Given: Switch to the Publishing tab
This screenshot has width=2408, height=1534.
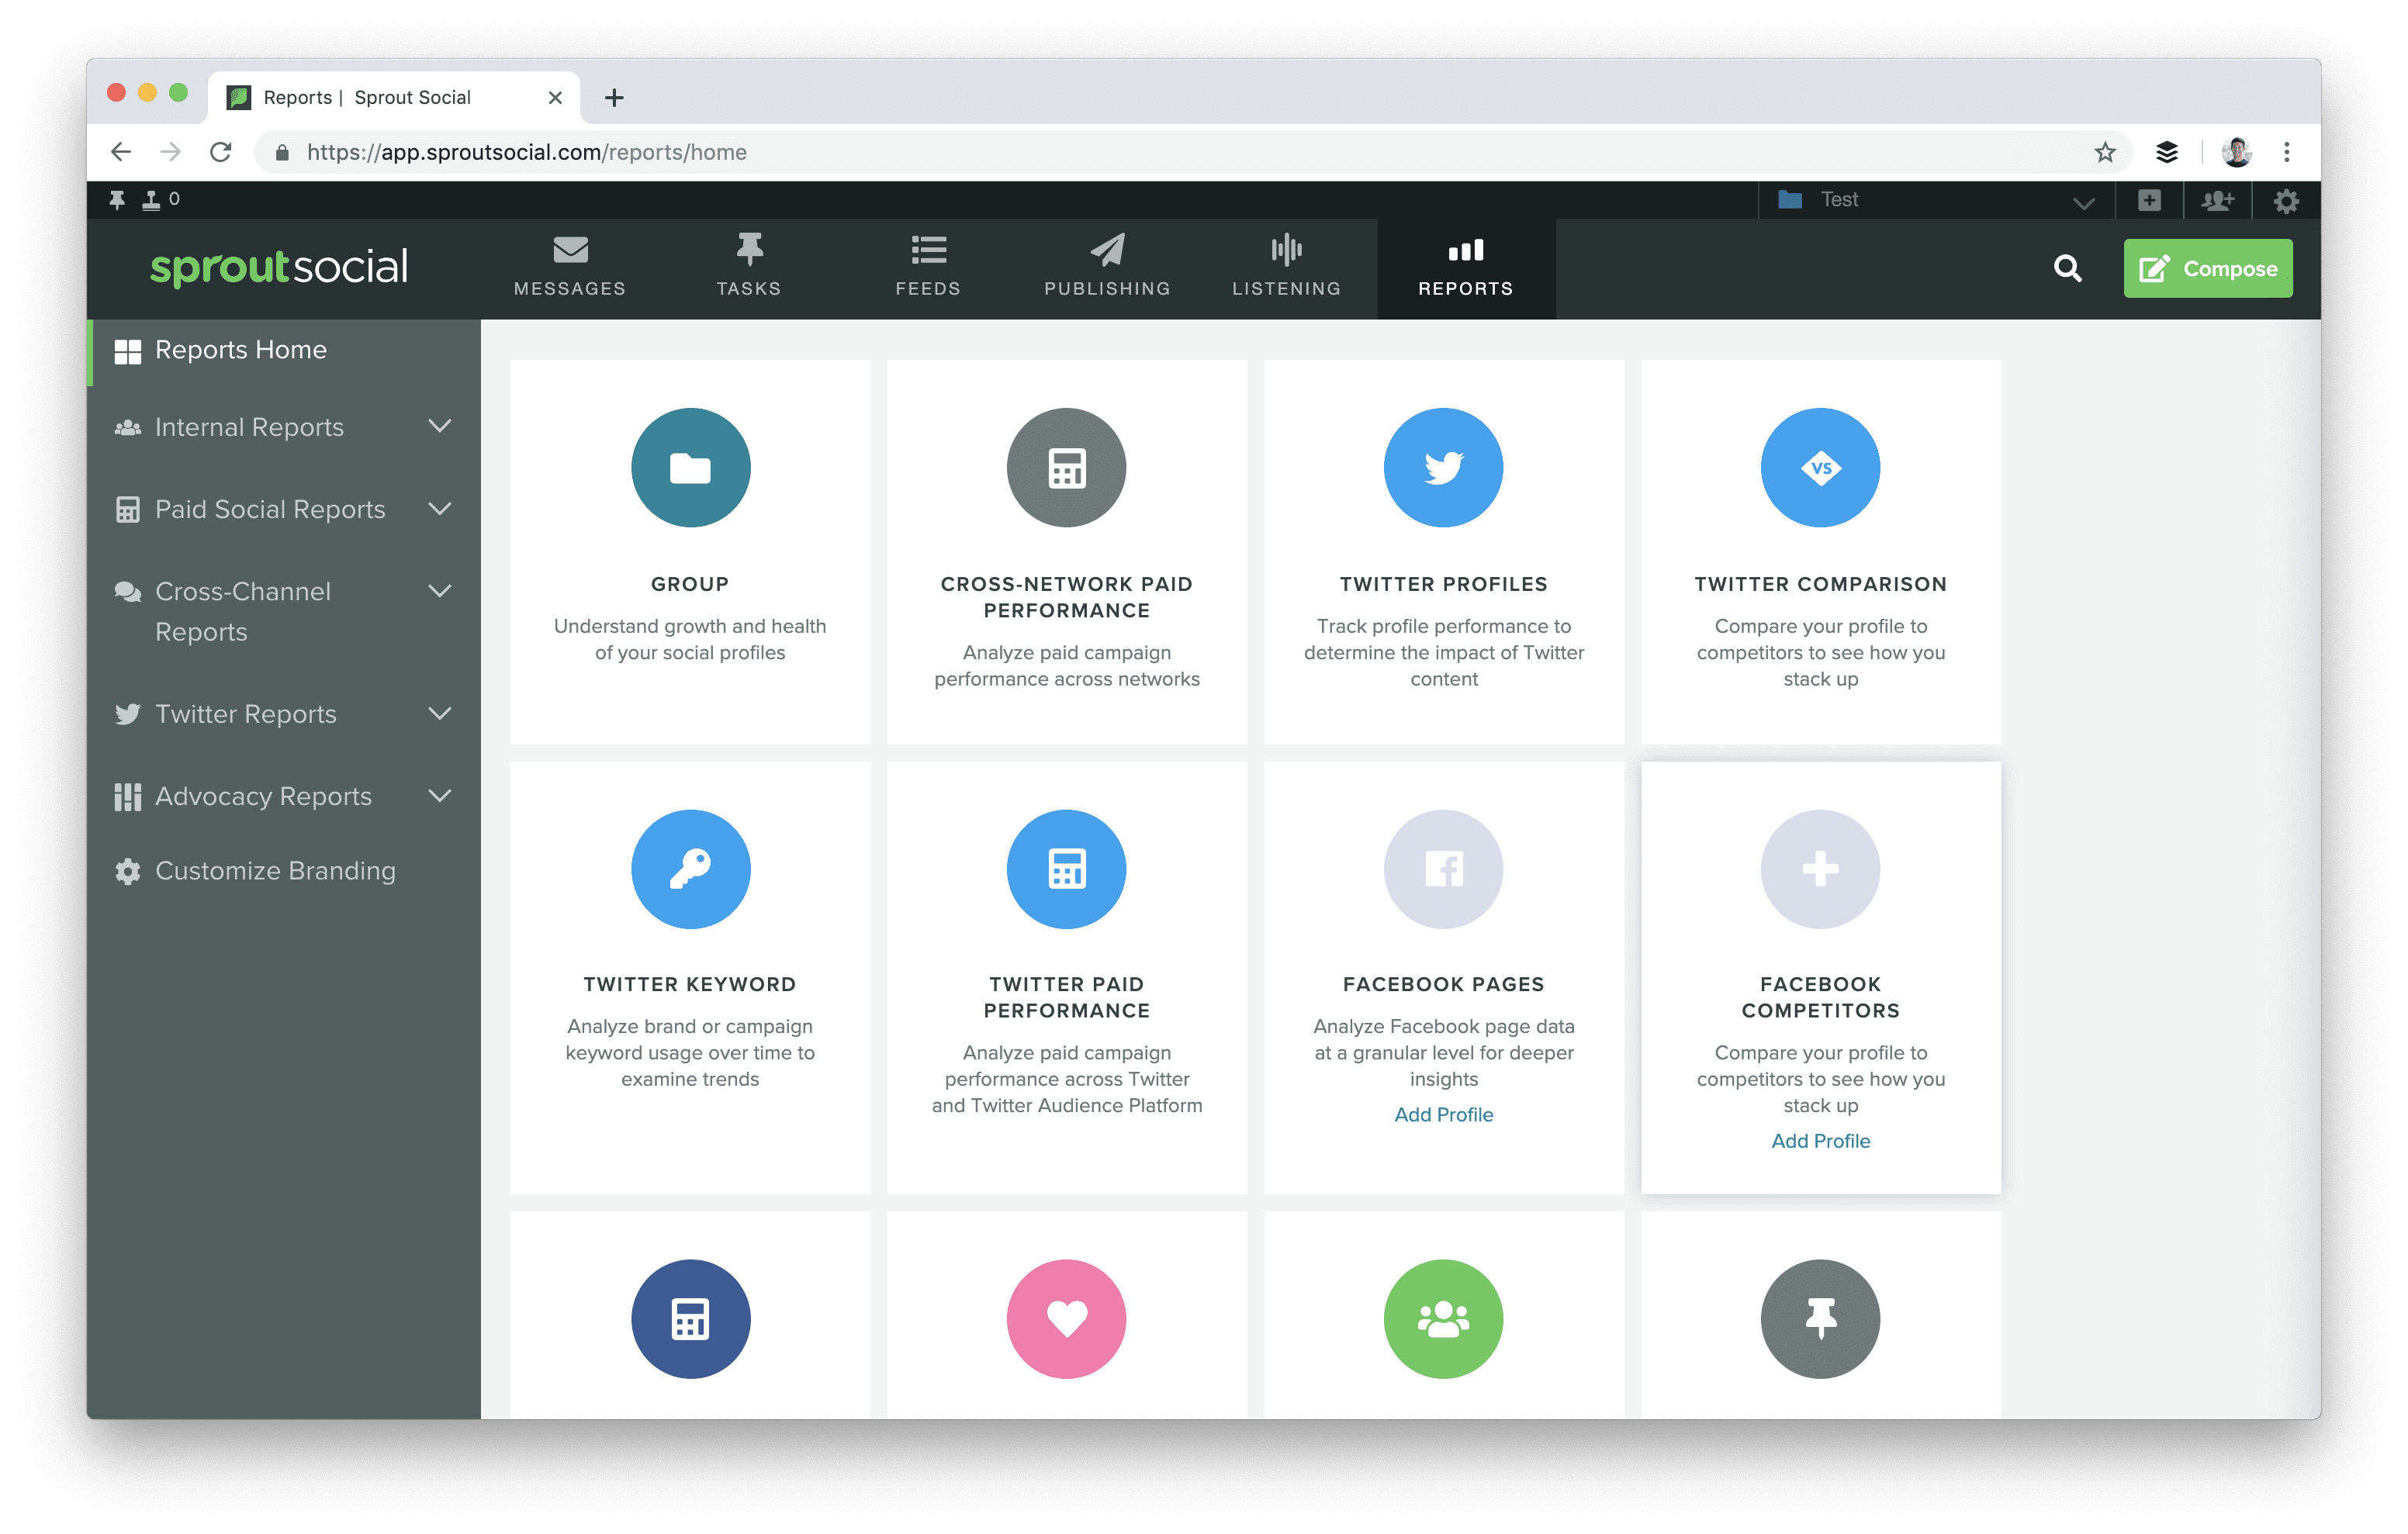Looking at the screenshot, I should click(1105, 268).
